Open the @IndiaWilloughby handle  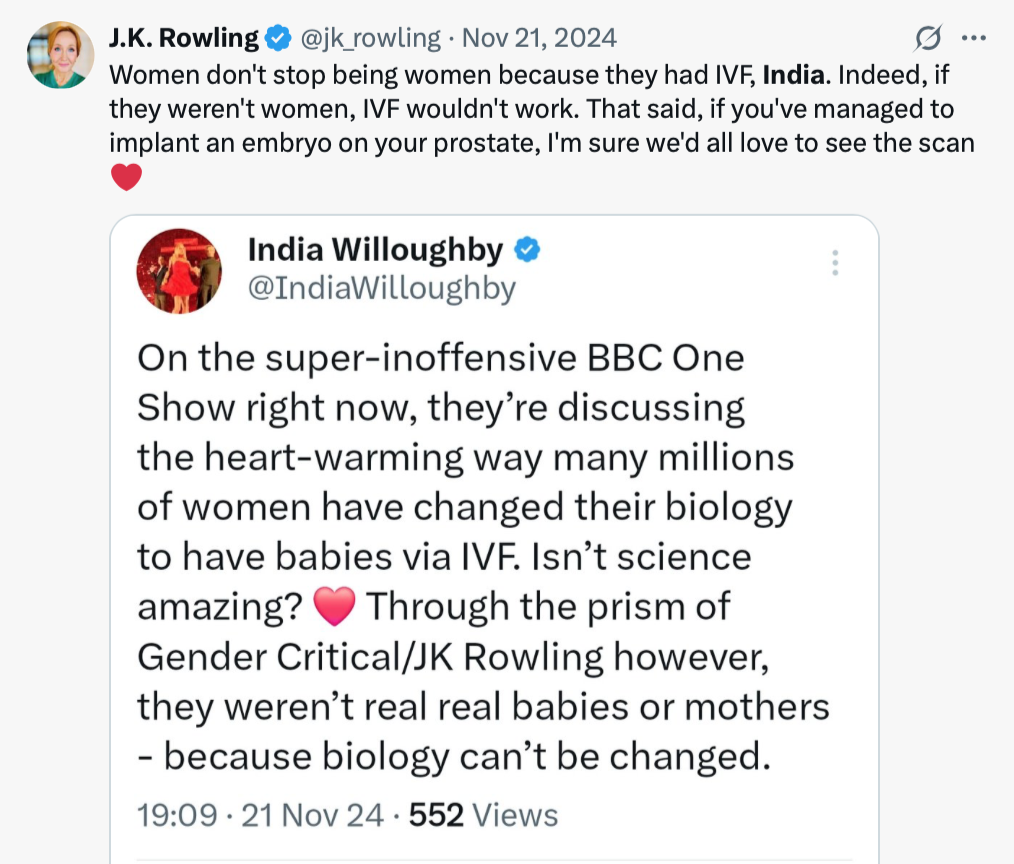point(381,288)
